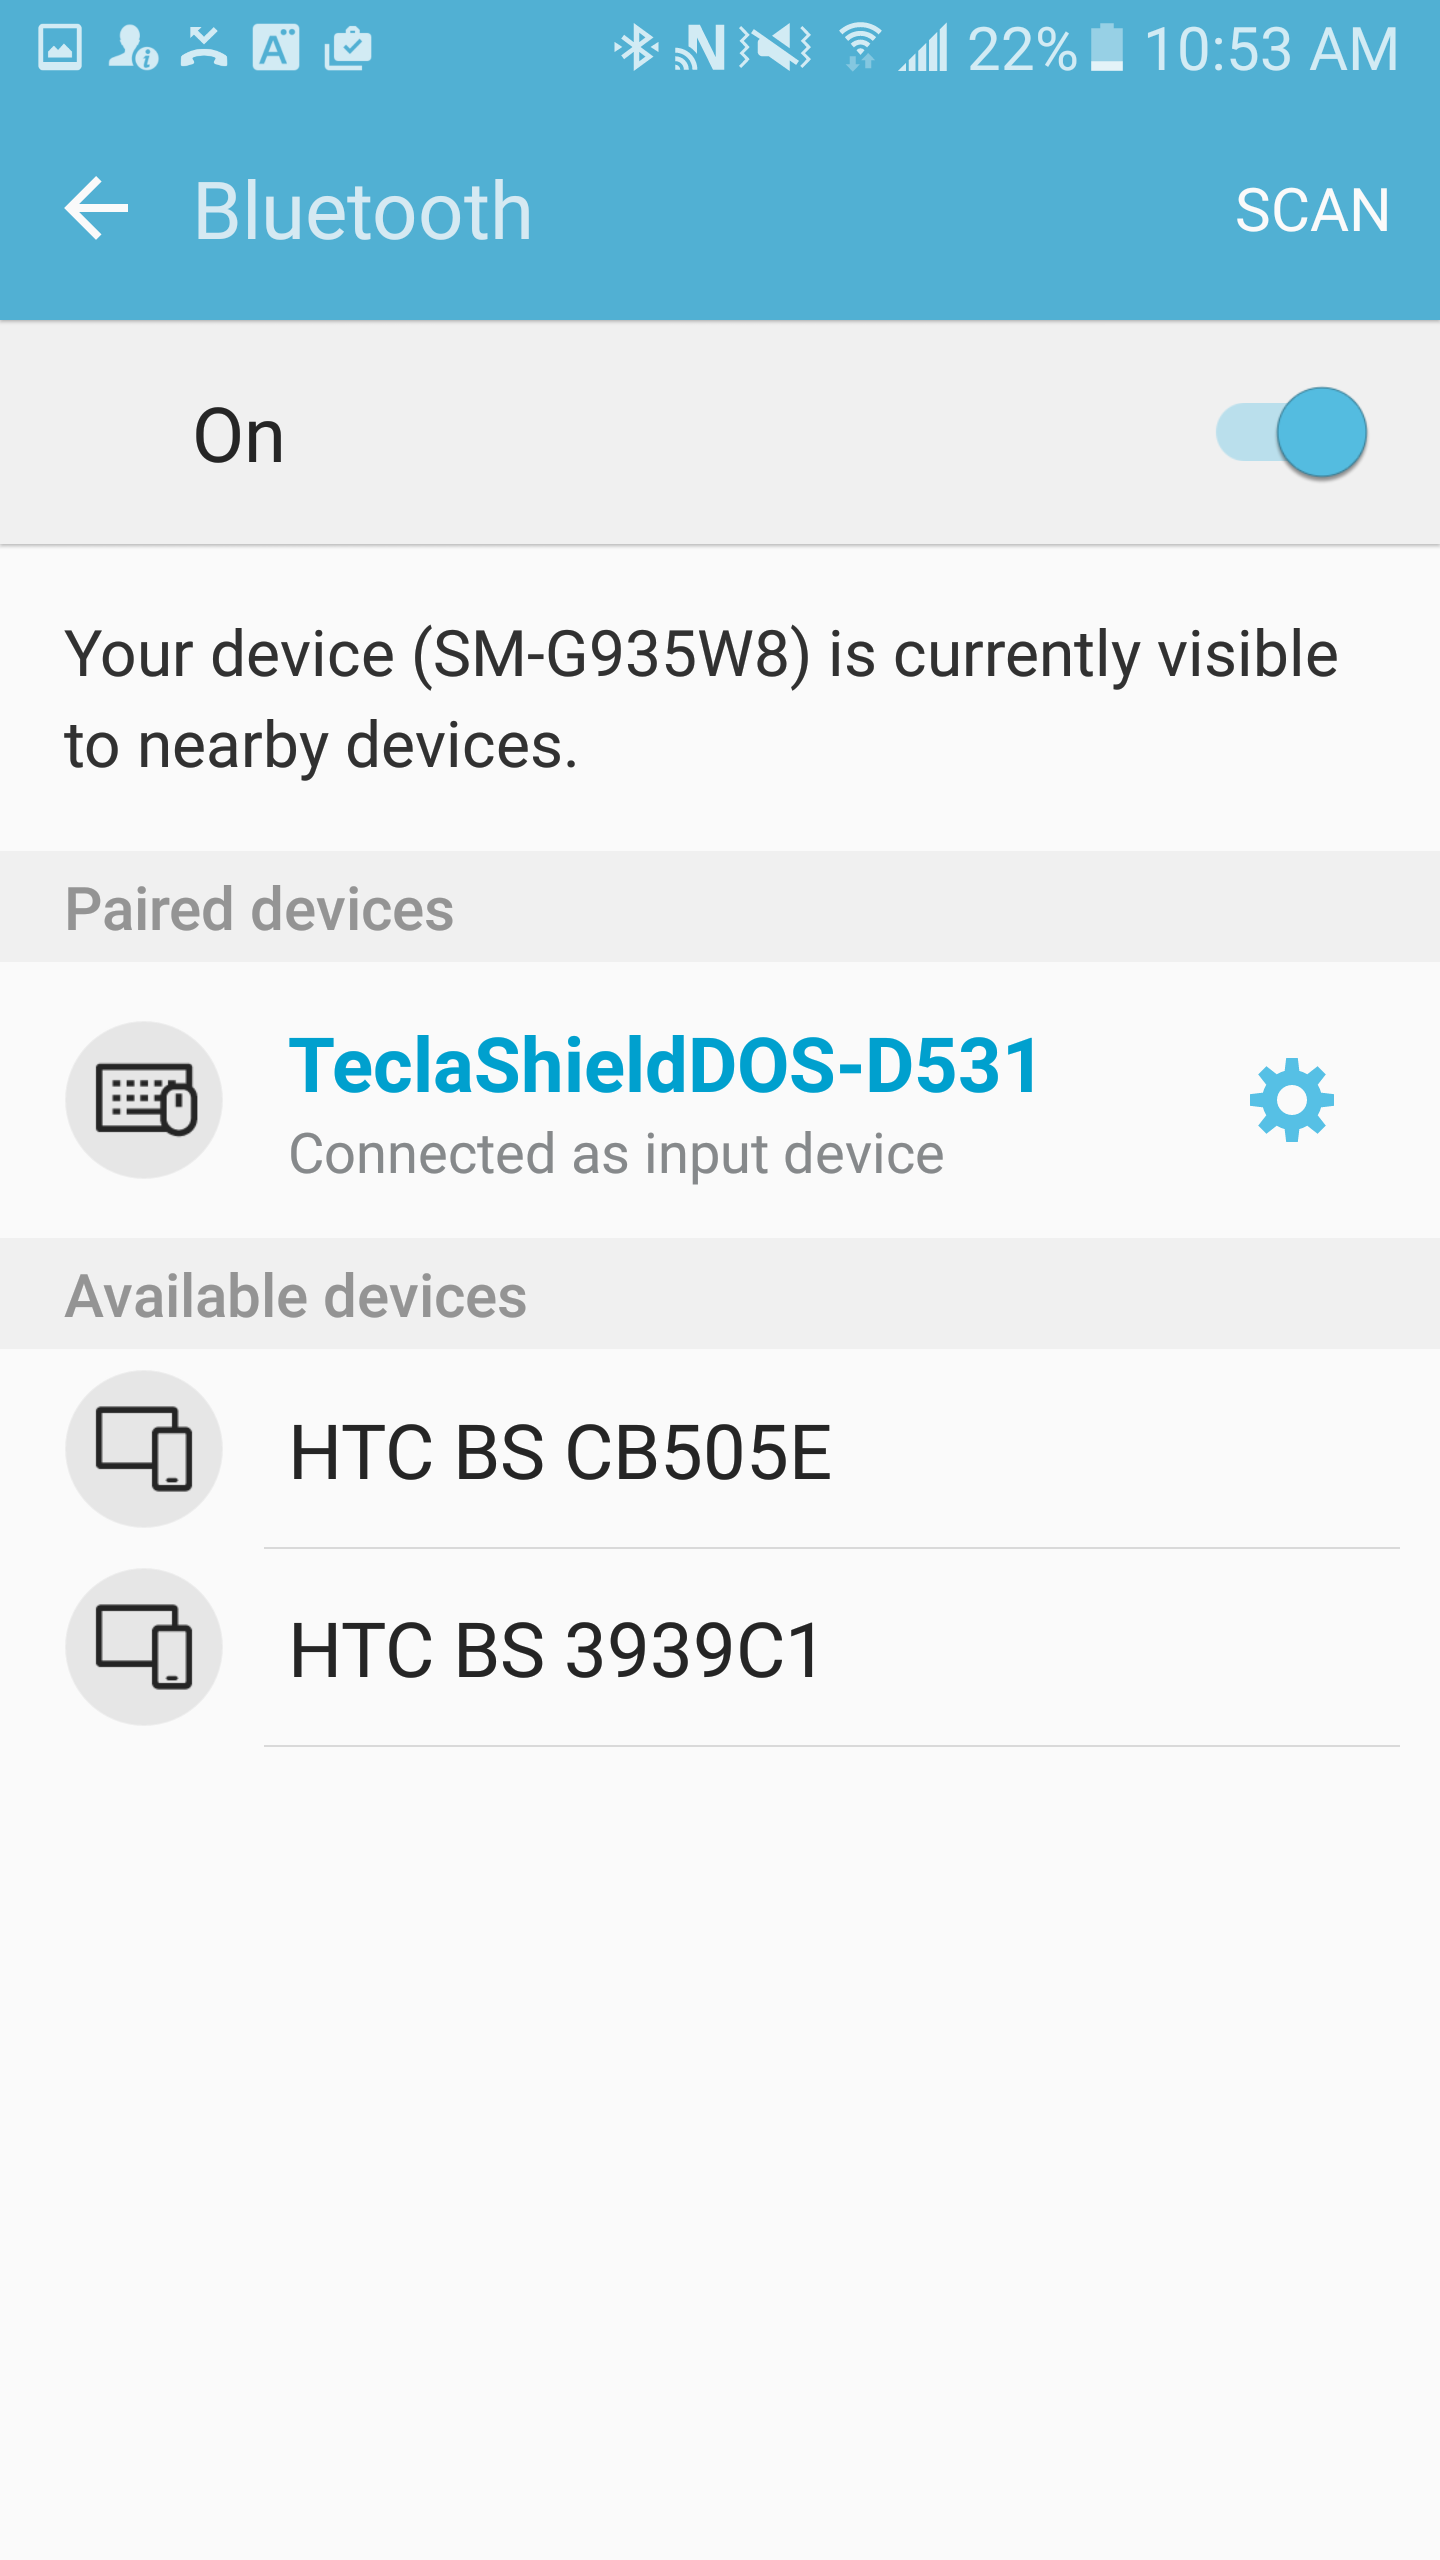Open settings gear for TeclaShieldDOS-D531
This screenshot has height=2560, width=1440.
pyautogui.click(x=1291, y=1100)
